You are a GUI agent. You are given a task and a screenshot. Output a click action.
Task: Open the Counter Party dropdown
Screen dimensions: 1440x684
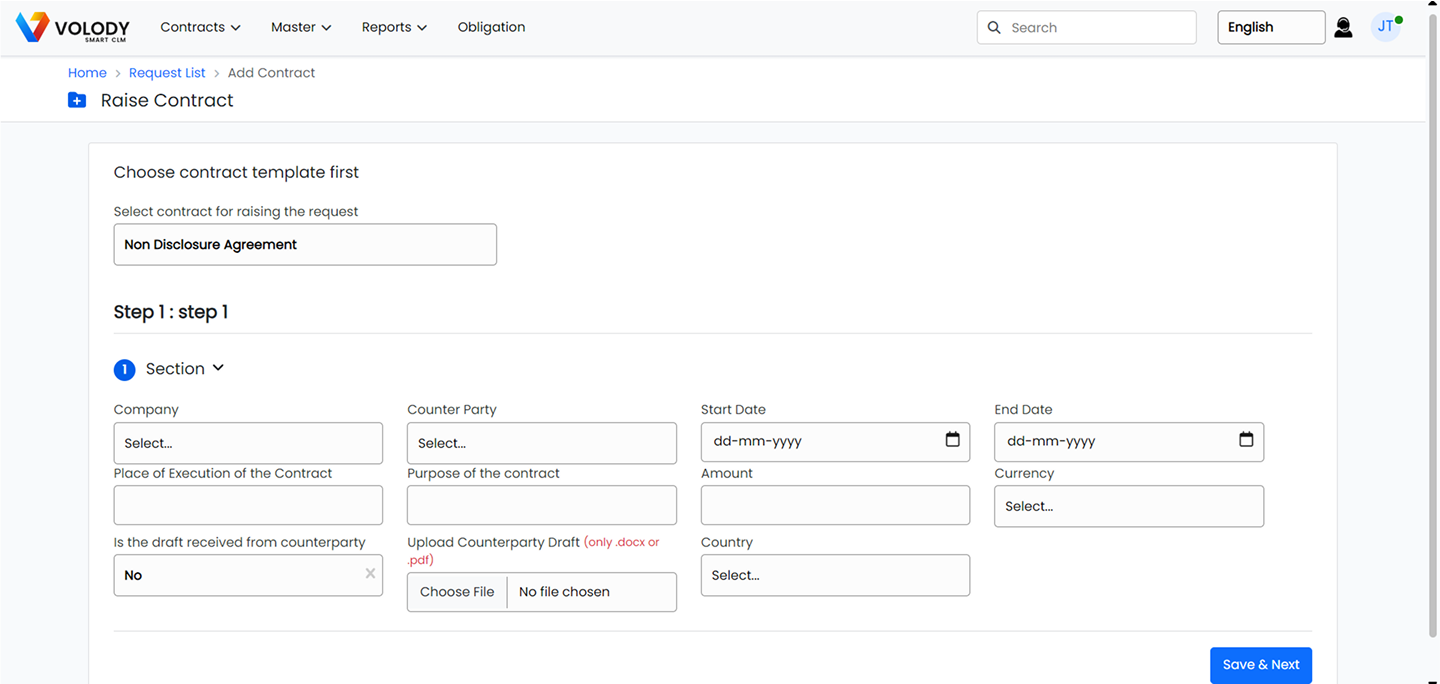pos(541,443)
